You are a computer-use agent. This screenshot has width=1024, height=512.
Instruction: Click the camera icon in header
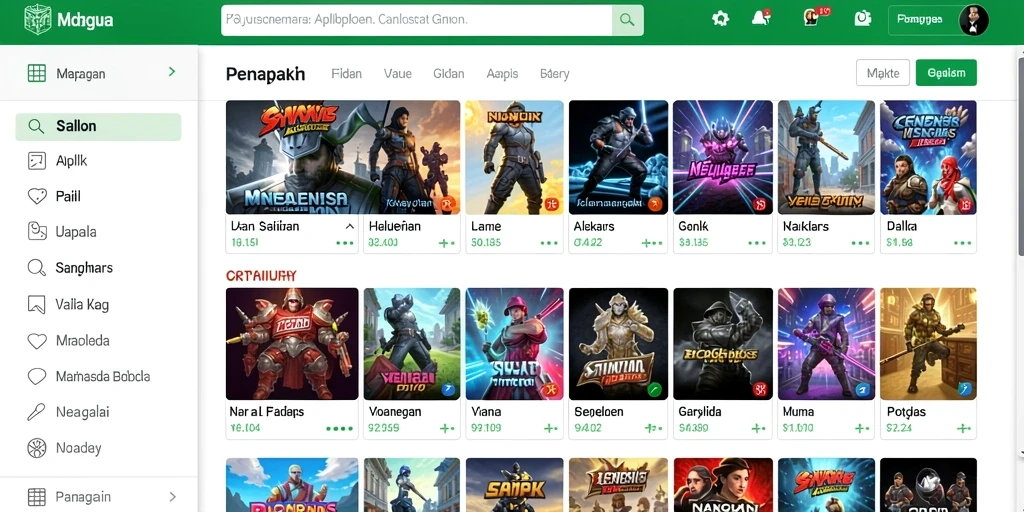coord(863,19)
